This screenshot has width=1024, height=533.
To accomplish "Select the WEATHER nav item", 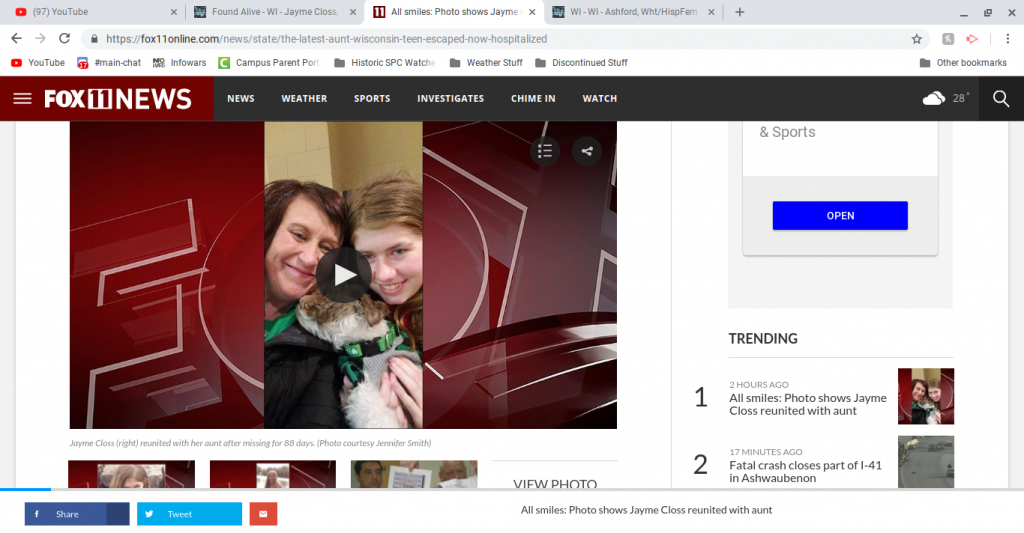I will pyautogui.click(x=304, y=99).
